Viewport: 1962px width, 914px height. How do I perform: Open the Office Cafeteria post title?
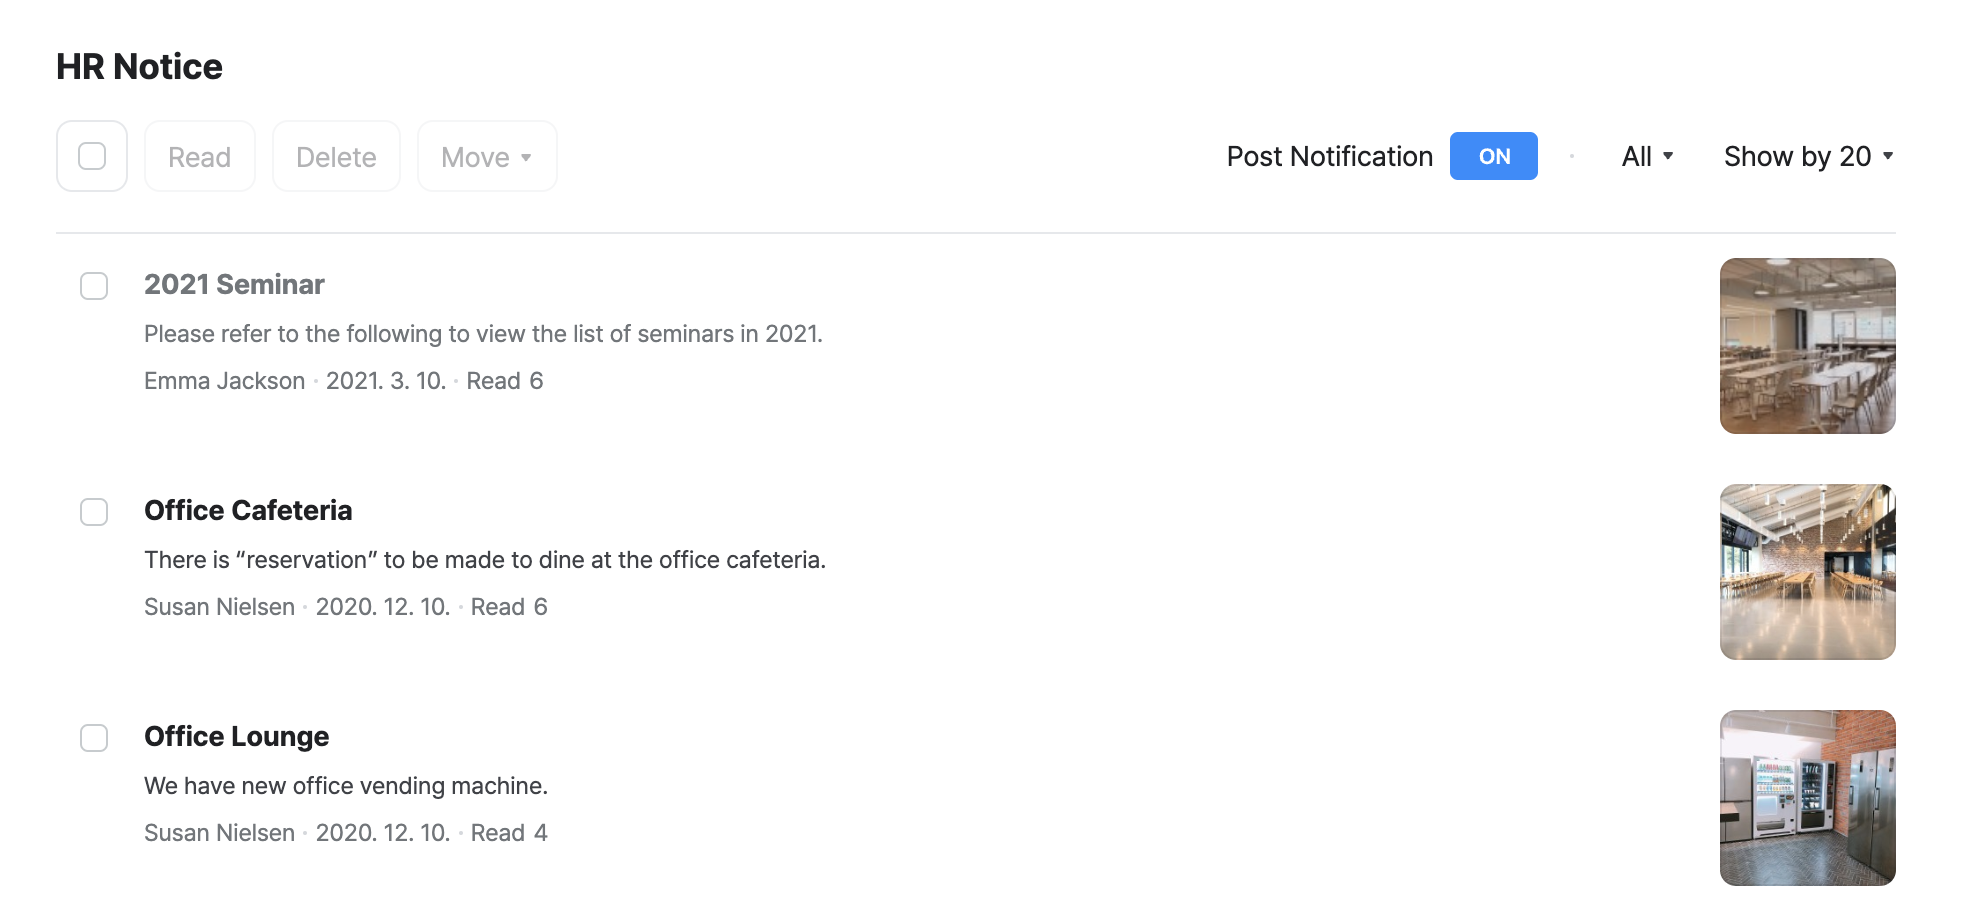click(x=248, y=511)
